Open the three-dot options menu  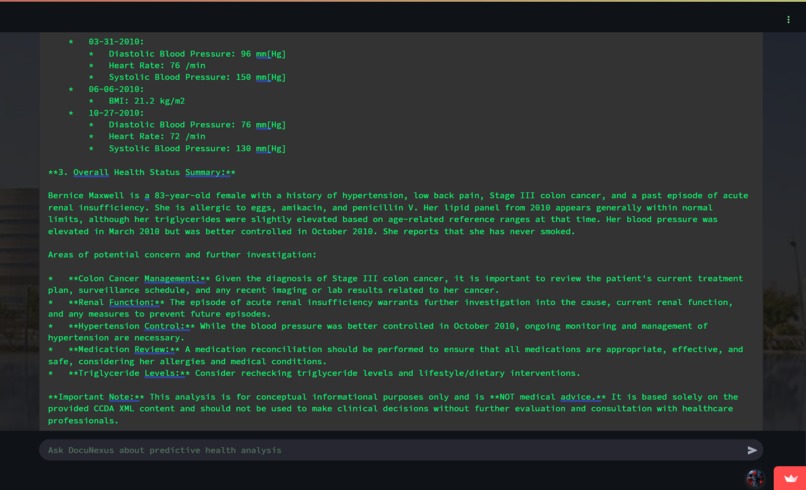coord(788,20)
